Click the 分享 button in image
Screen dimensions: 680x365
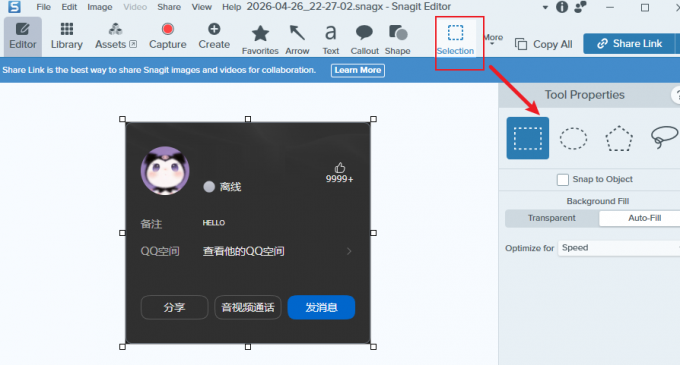pos(174,307)
